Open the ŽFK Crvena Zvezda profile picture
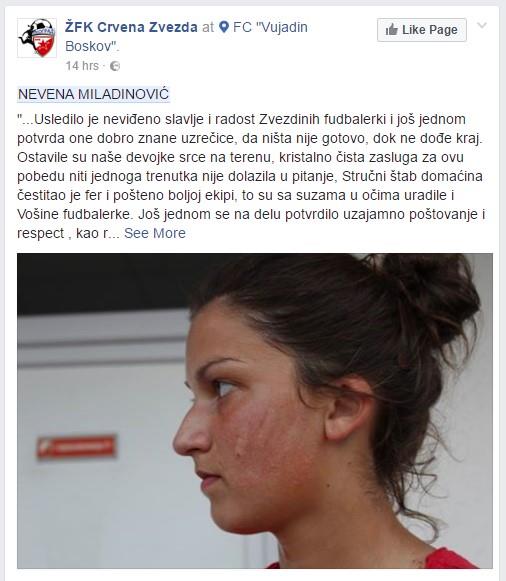This screenshot has height=581, width=506. pos(37,38)
